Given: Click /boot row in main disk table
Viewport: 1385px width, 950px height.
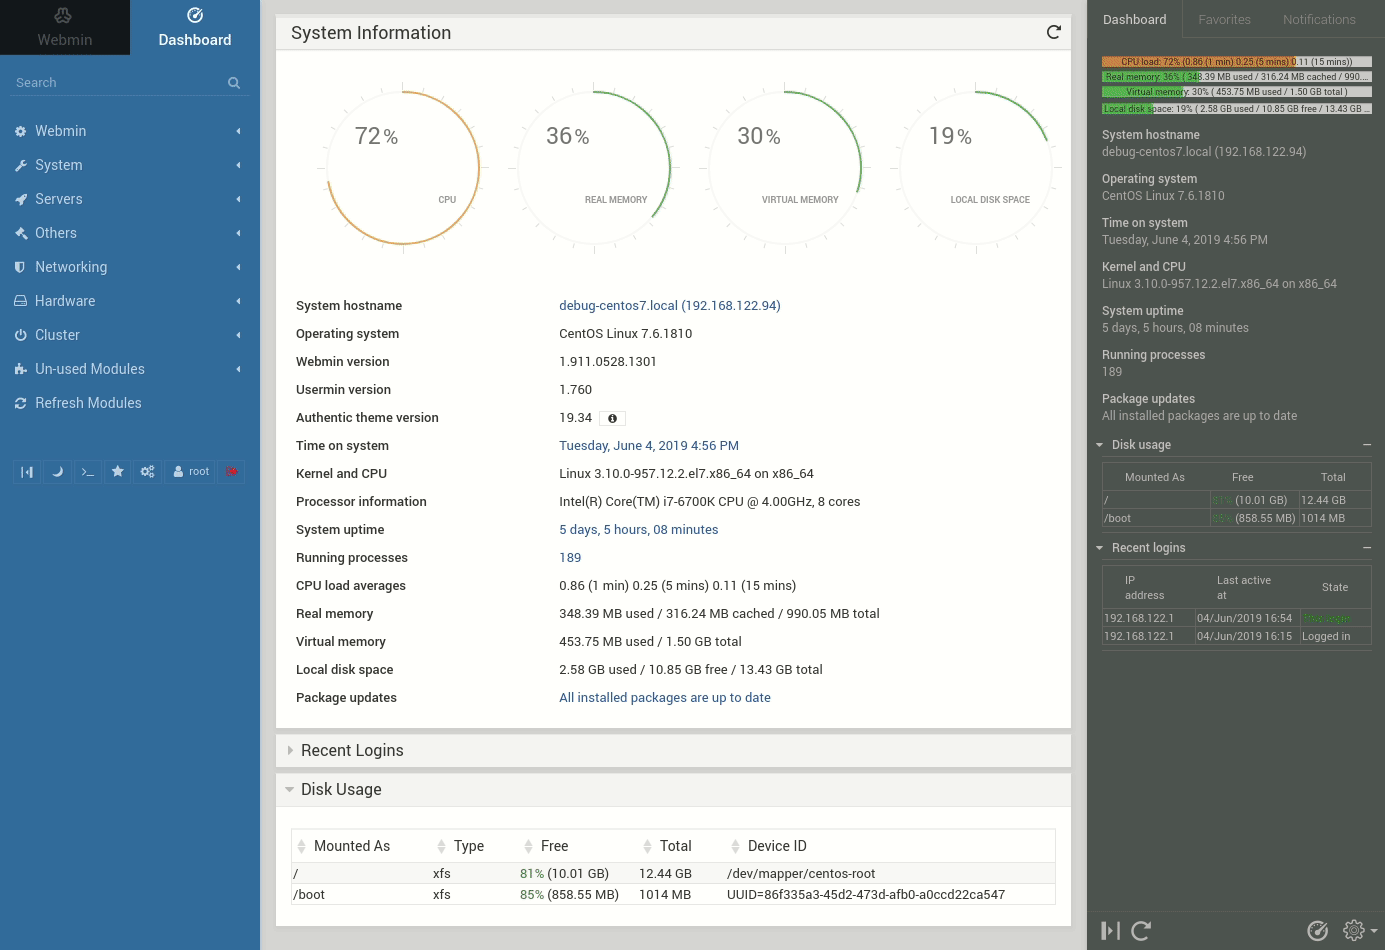Looking at the screenshot, I should (673, 895).
